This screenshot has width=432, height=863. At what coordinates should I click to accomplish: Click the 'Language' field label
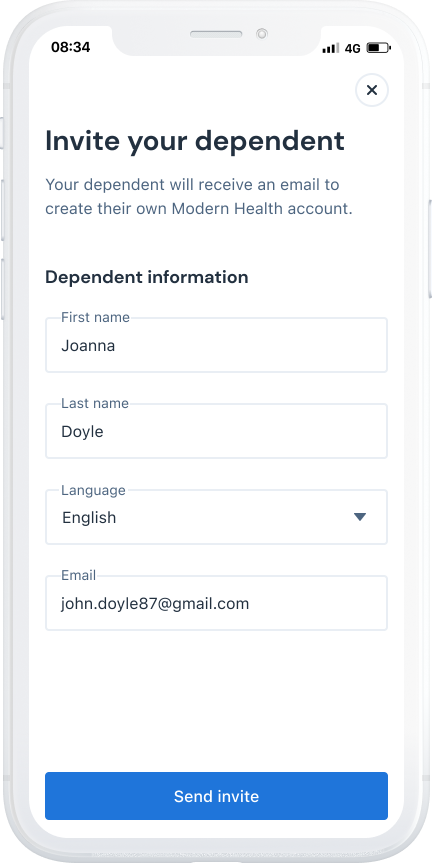(93, 490)
